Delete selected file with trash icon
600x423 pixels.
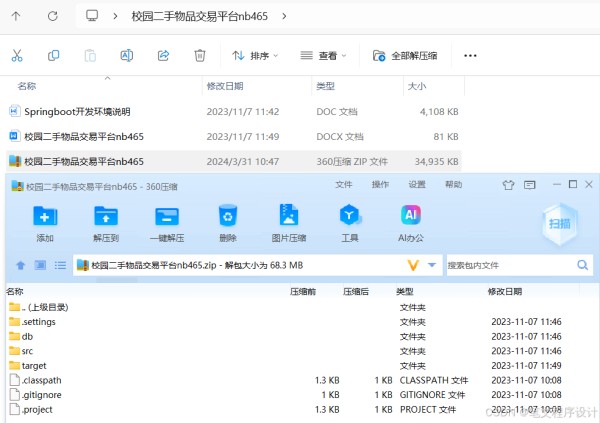point(200,56)
